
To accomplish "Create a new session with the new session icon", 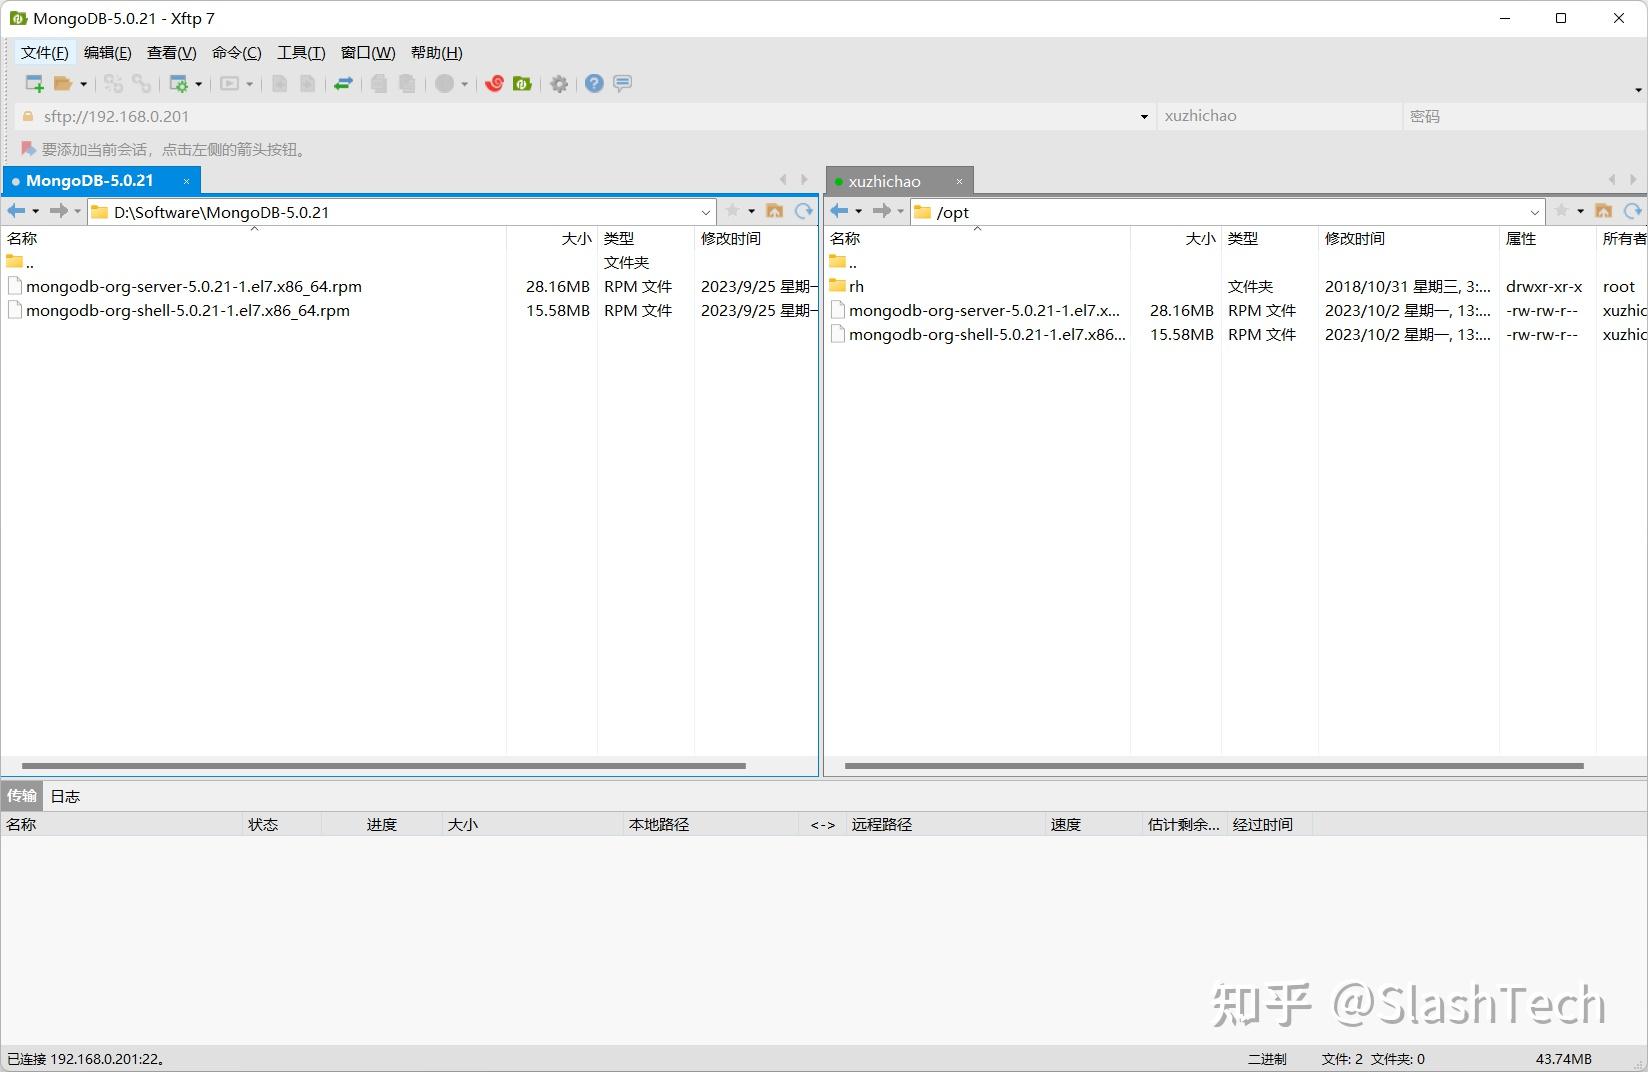I will click(33, 84).
